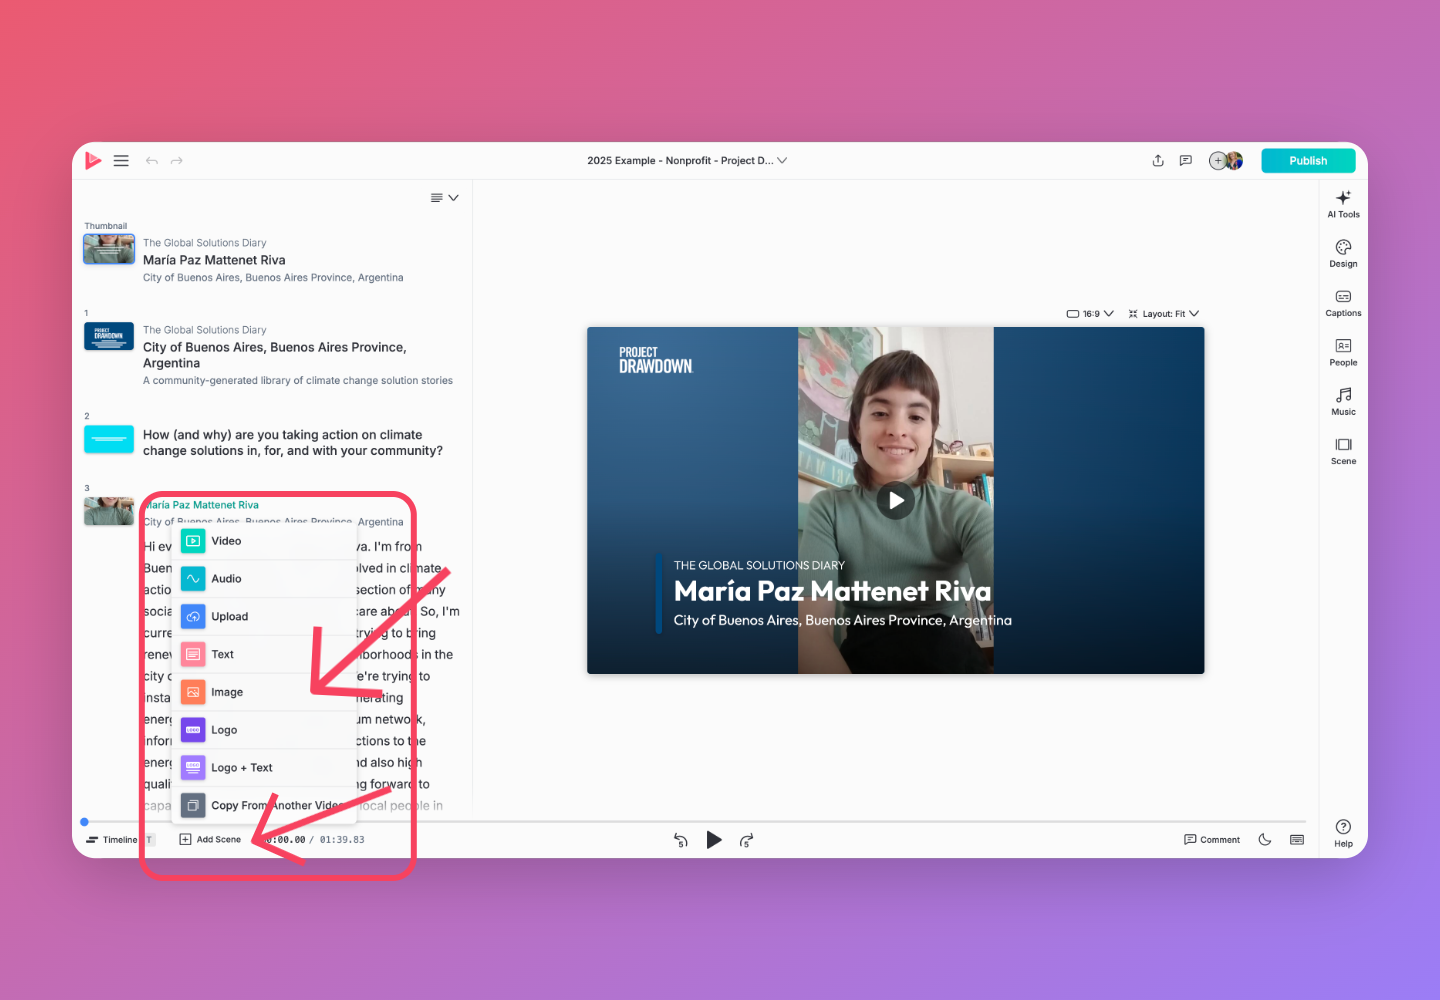Image resolution: width=1440 pixels, height=1000 pixels.
Task: Click the "María Paz Mattenet Riva" thumbnail title text
Action: coord(214,260)
